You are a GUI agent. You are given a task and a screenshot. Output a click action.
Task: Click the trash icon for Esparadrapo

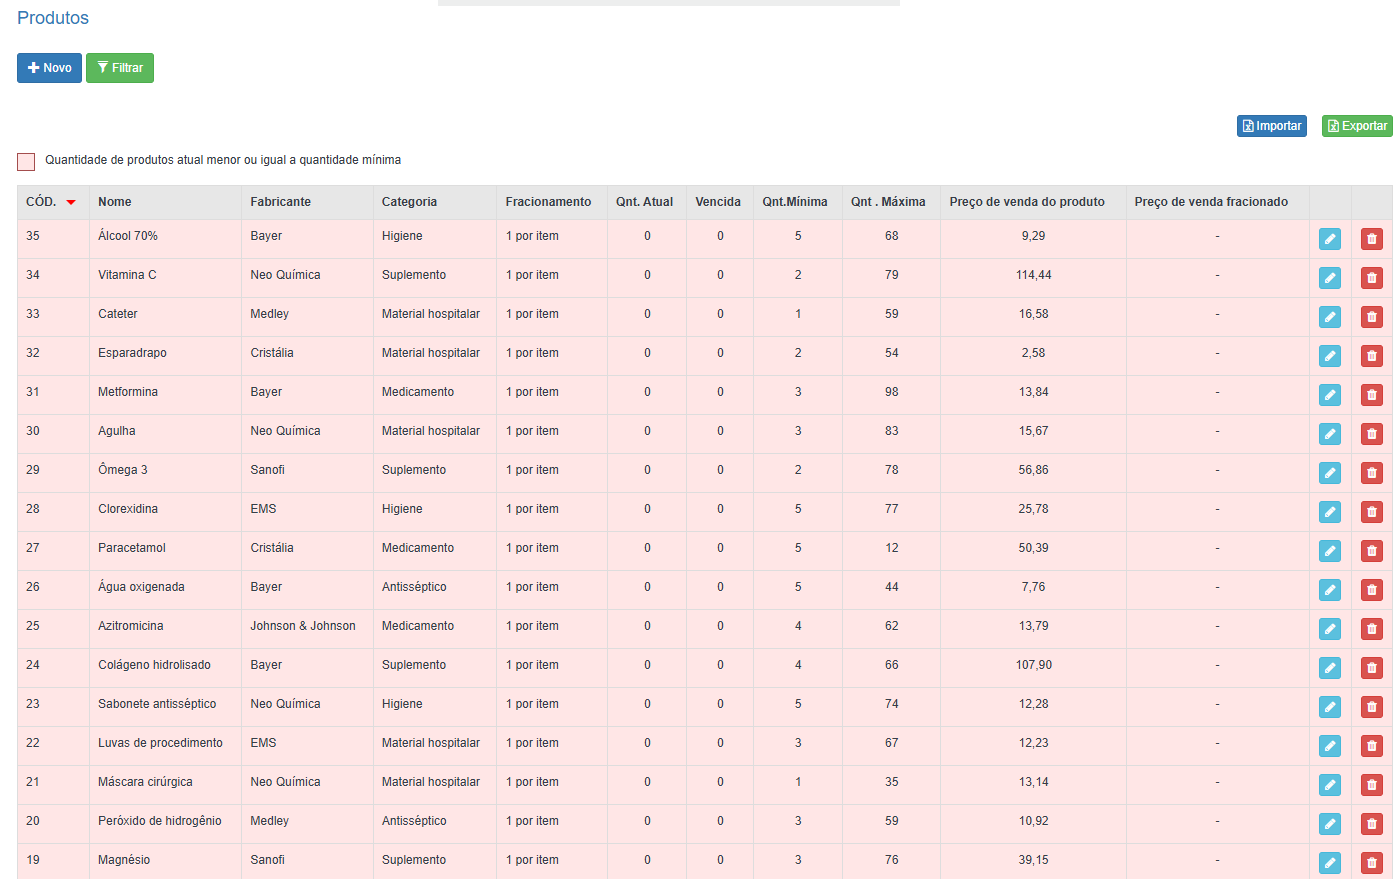tap(1371, 355)
